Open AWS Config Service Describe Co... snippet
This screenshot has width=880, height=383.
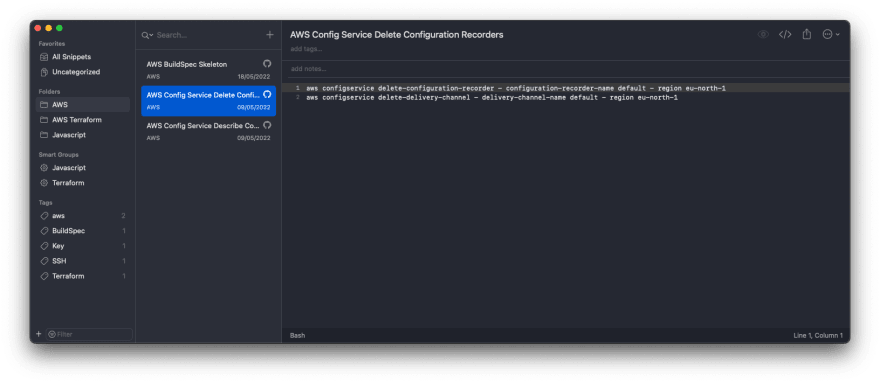pyautogui.click(x=208, y=131)
